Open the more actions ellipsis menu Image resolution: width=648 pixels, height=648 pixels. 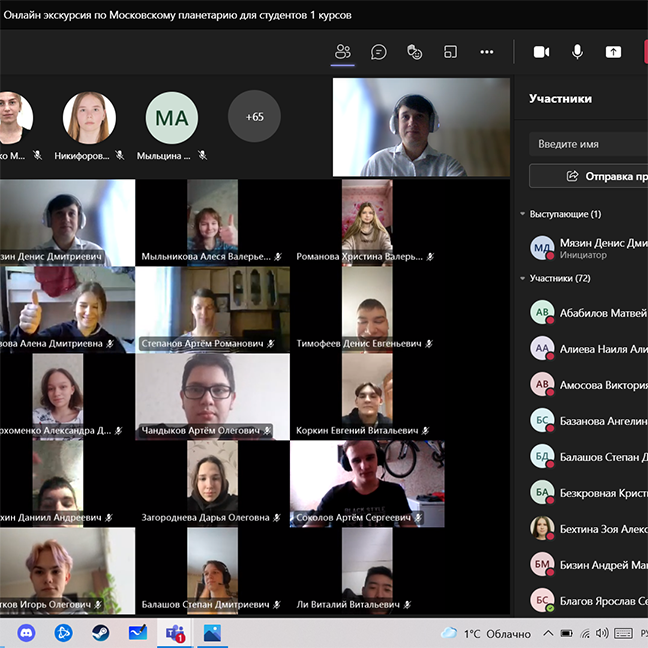click(x=487, y=52)
